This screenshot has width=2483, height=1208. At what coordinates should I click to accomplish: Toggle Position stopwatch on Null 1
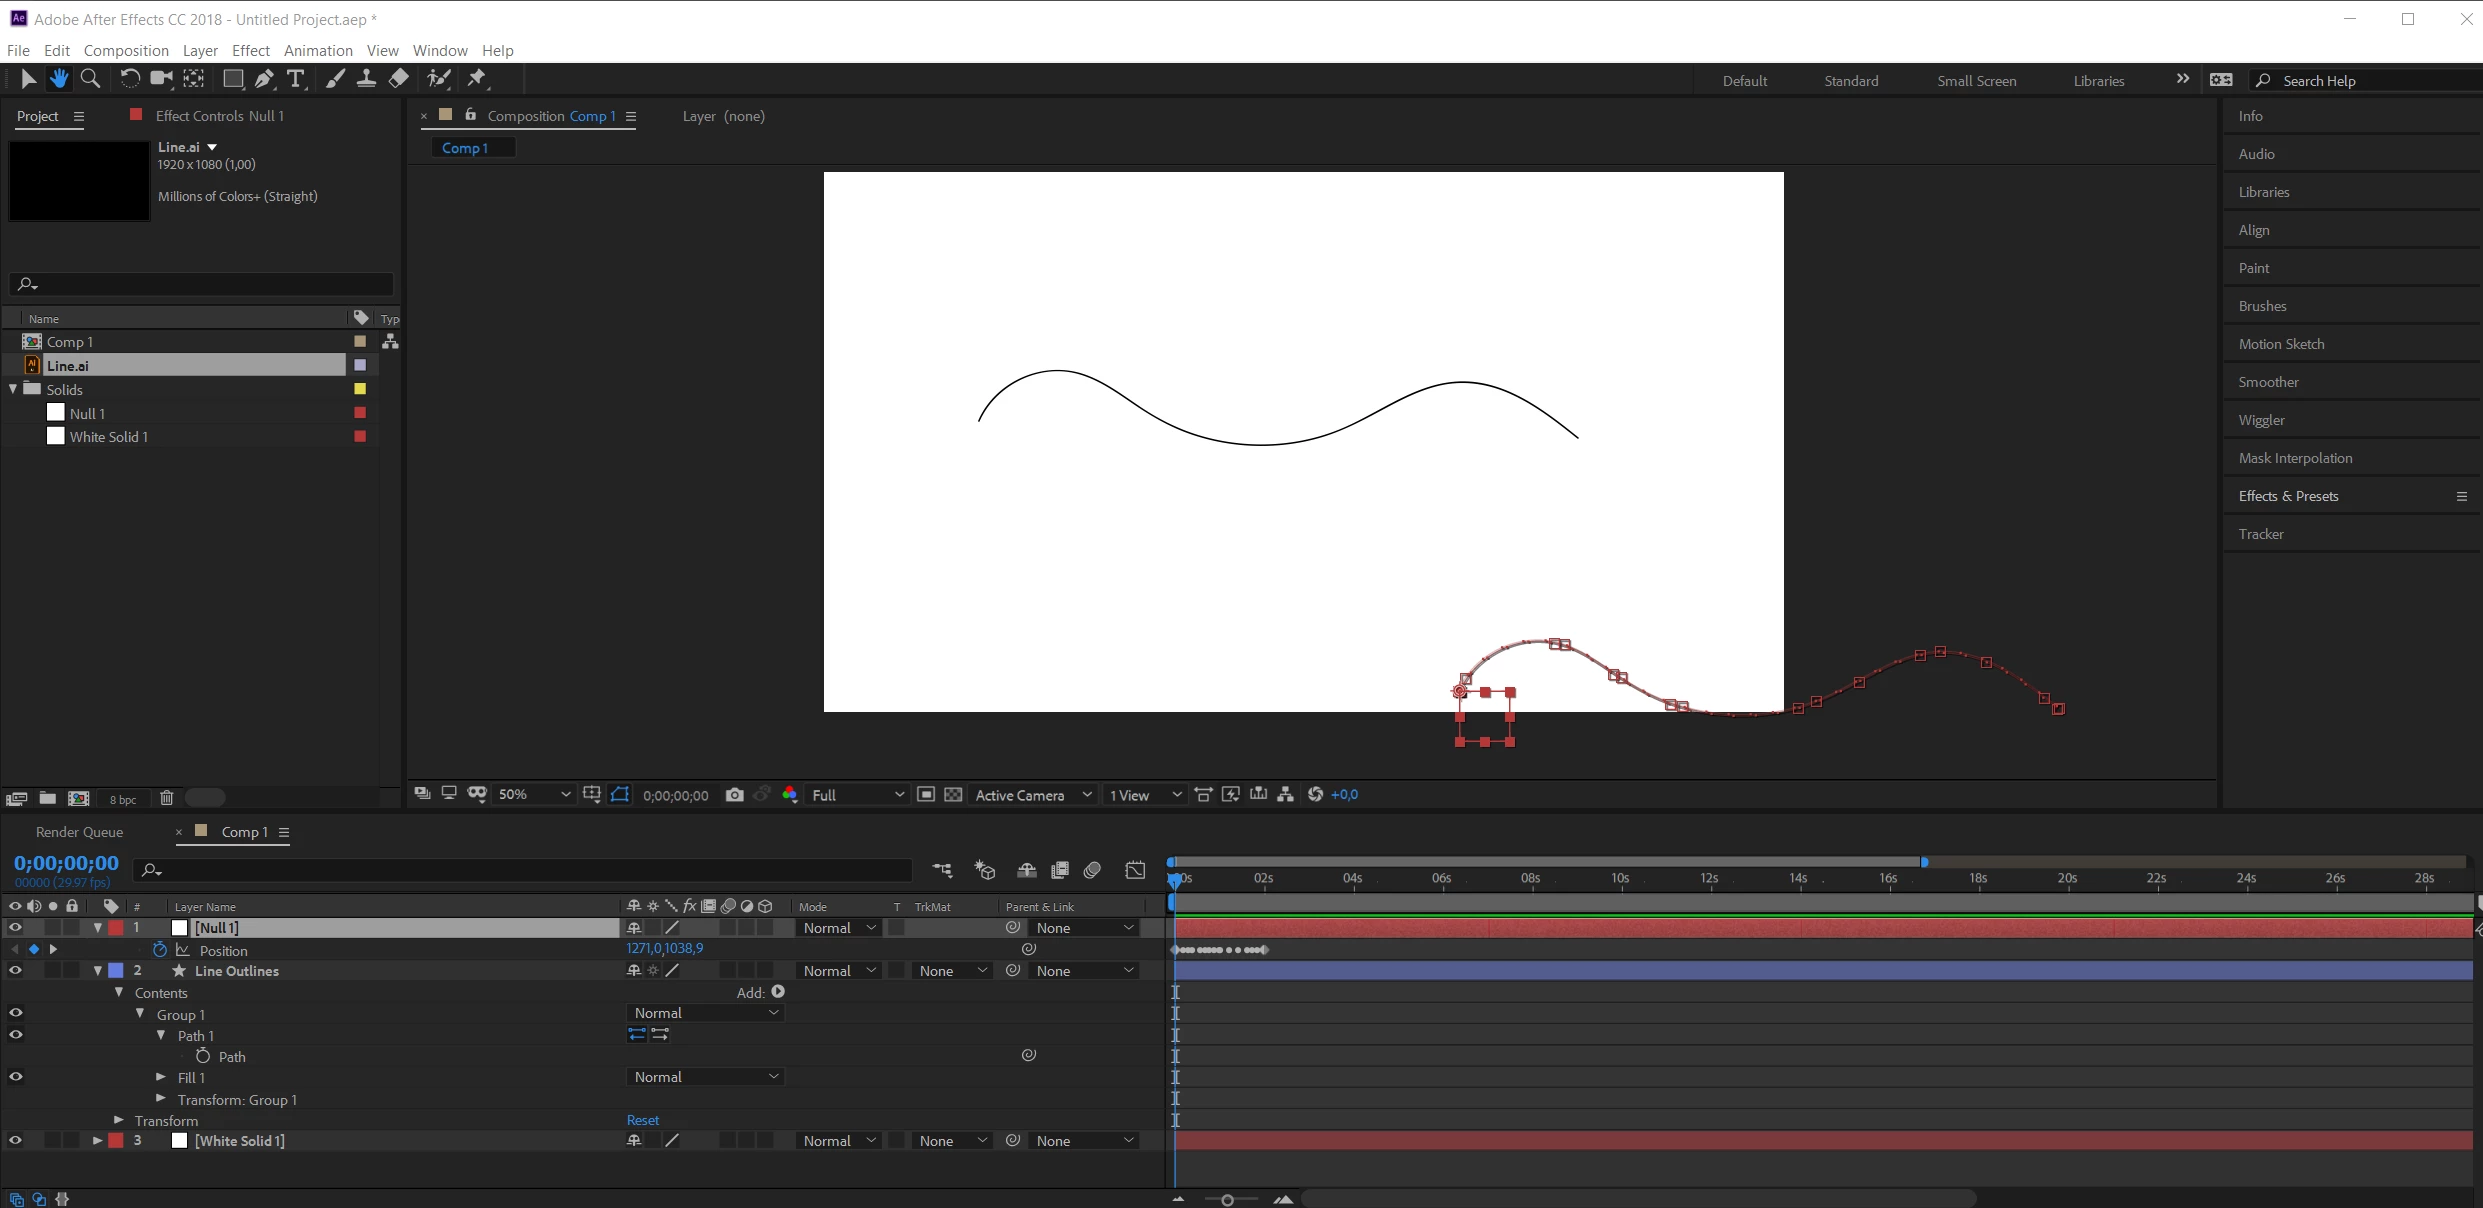pyautogui.click(x=160, y=950)
